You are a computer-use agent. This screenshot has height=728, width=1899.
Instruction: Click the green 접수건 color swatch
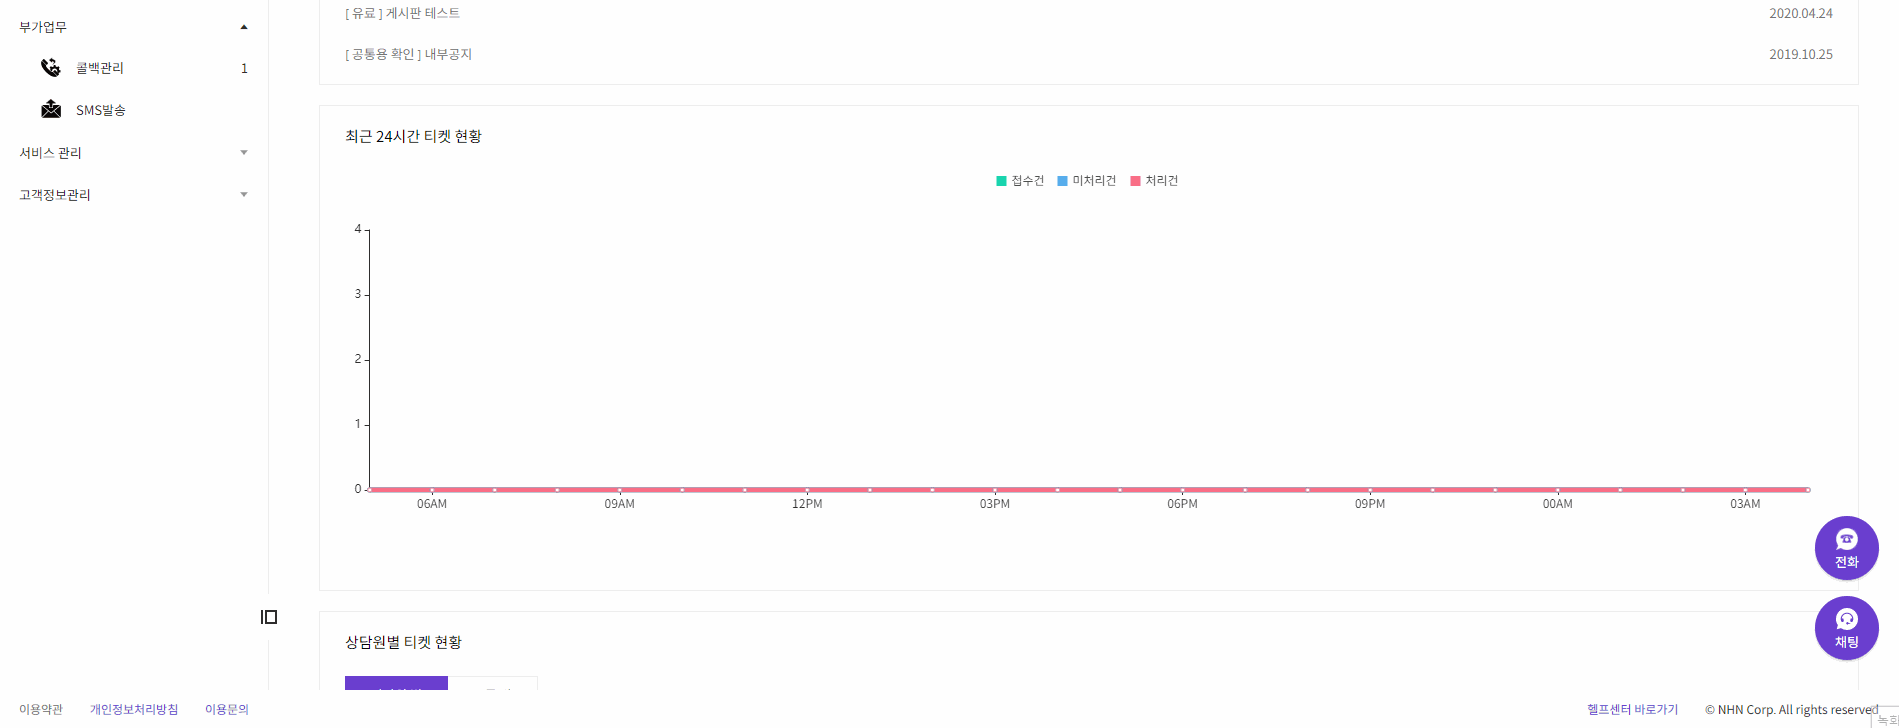pyautogui.click(x=1001, y=181)
